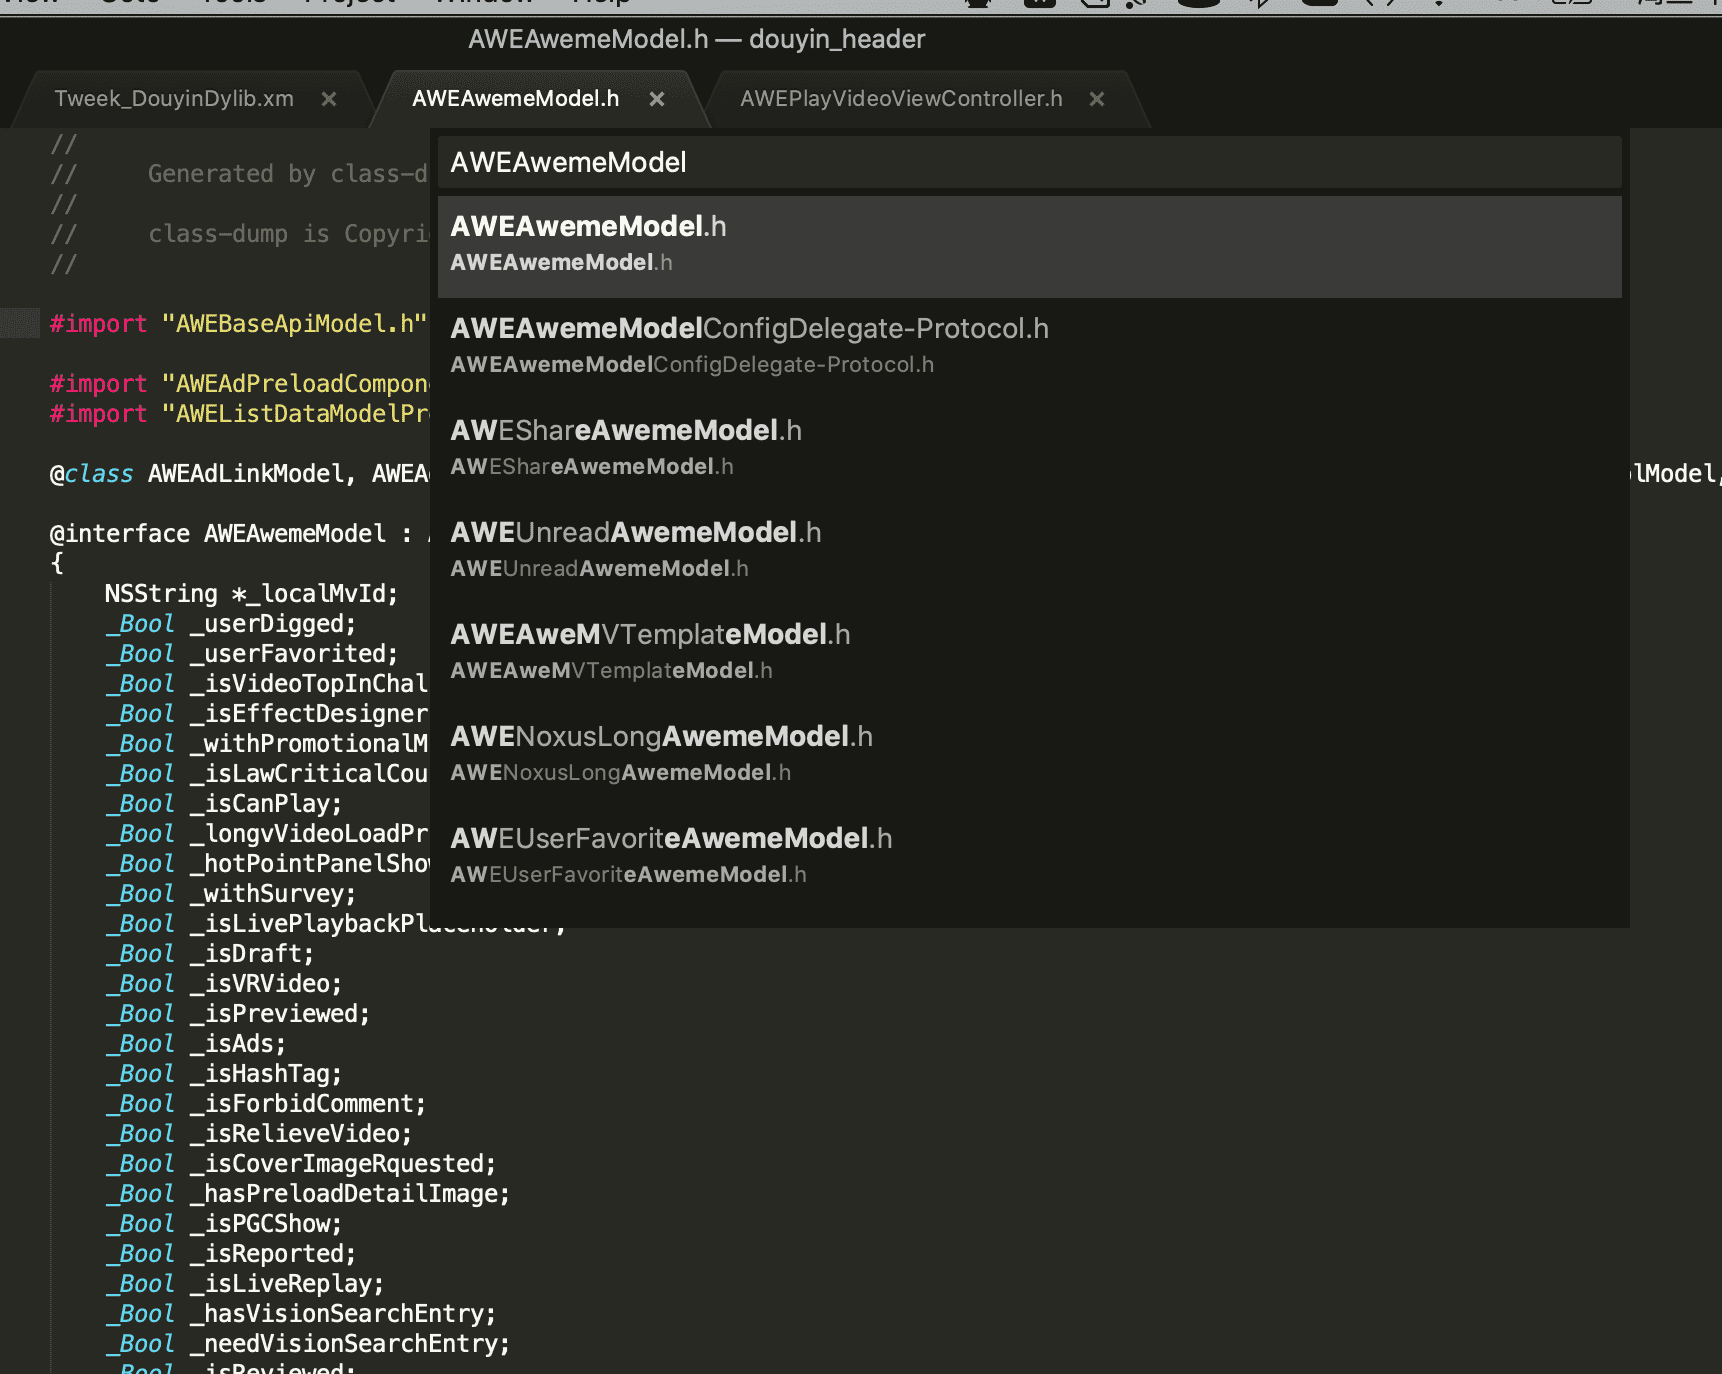Click the _isForbidComment variable line
This screenshot has width=1722, height=1374.
tap(266, 1104)
